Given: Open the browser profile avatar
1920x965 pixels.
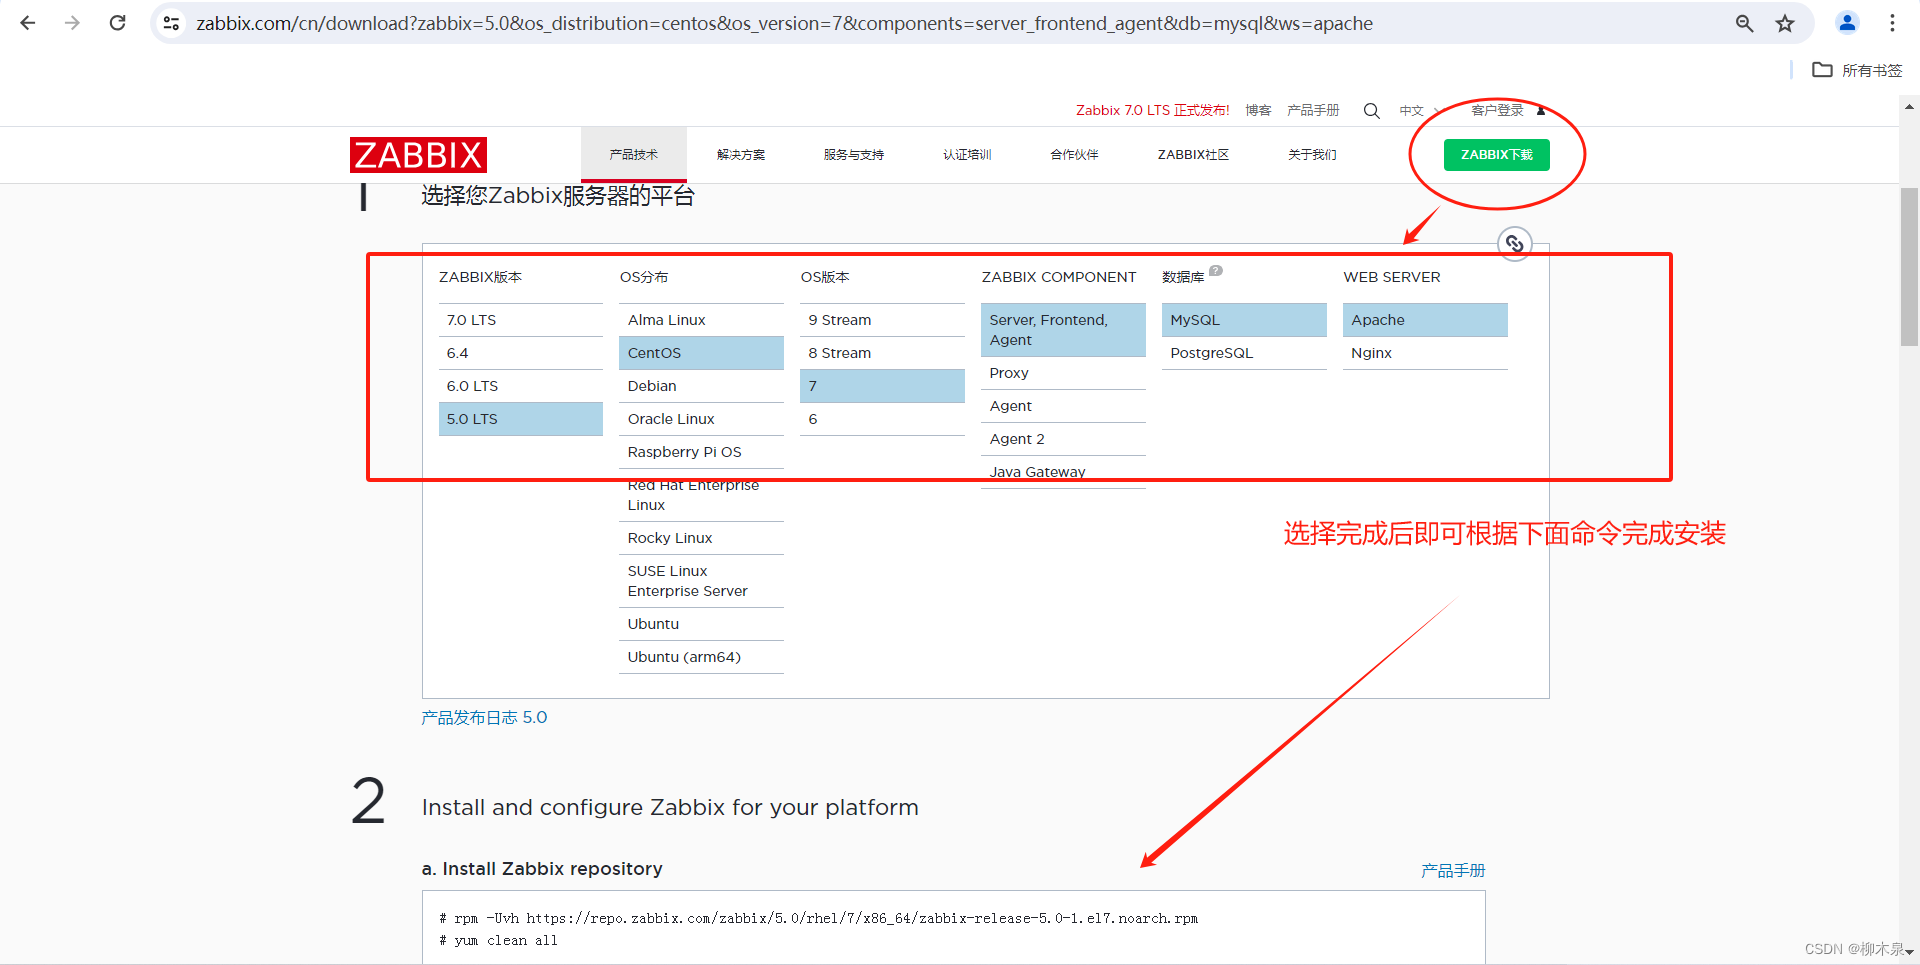Looking at the screenshot, I should pyautogui.click(x=1847, y=23).
